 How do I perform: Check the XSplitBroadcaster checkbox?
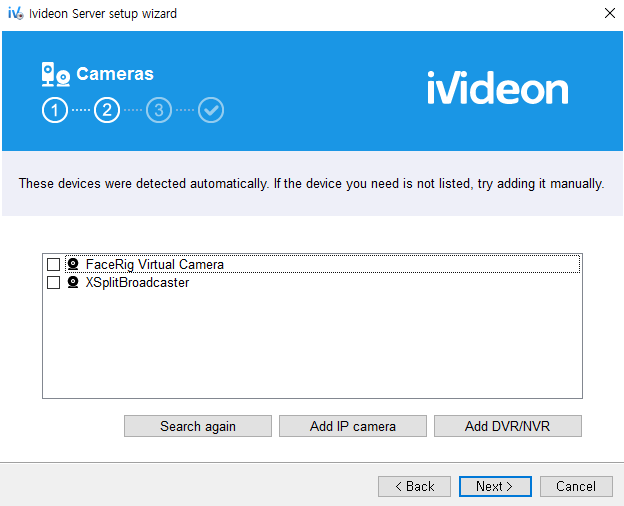pyautogui.click(x=53, y=283)
